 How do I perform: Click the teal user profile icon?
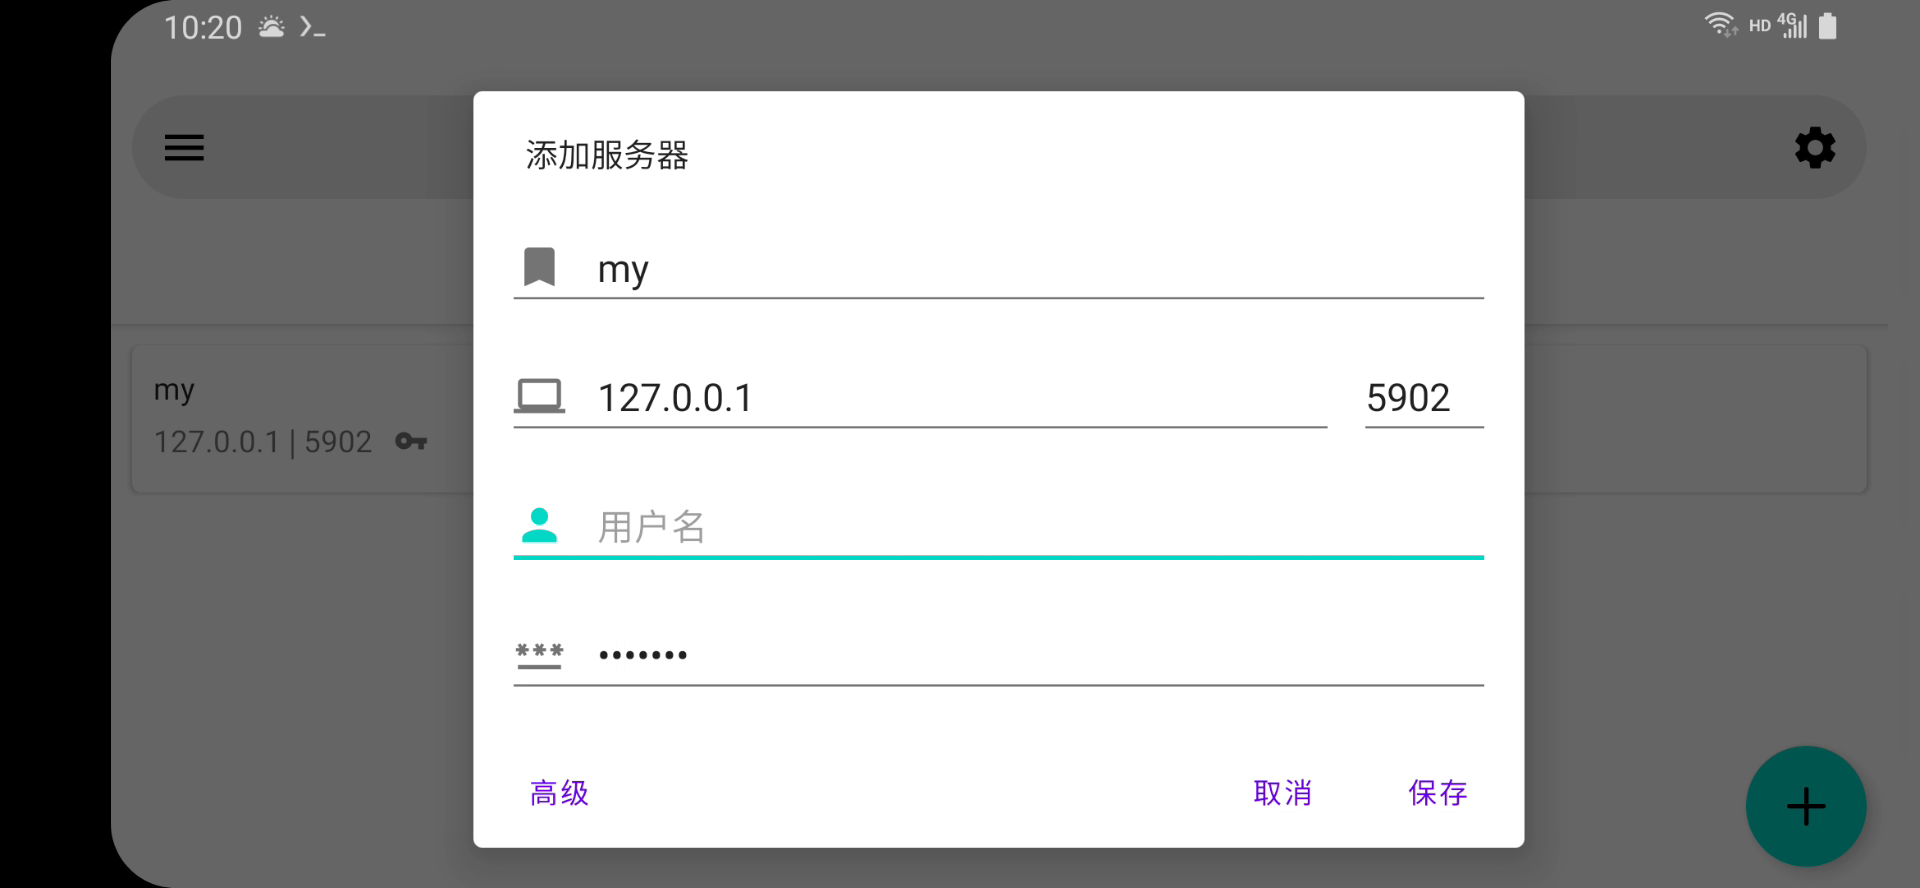click(539, 525)
